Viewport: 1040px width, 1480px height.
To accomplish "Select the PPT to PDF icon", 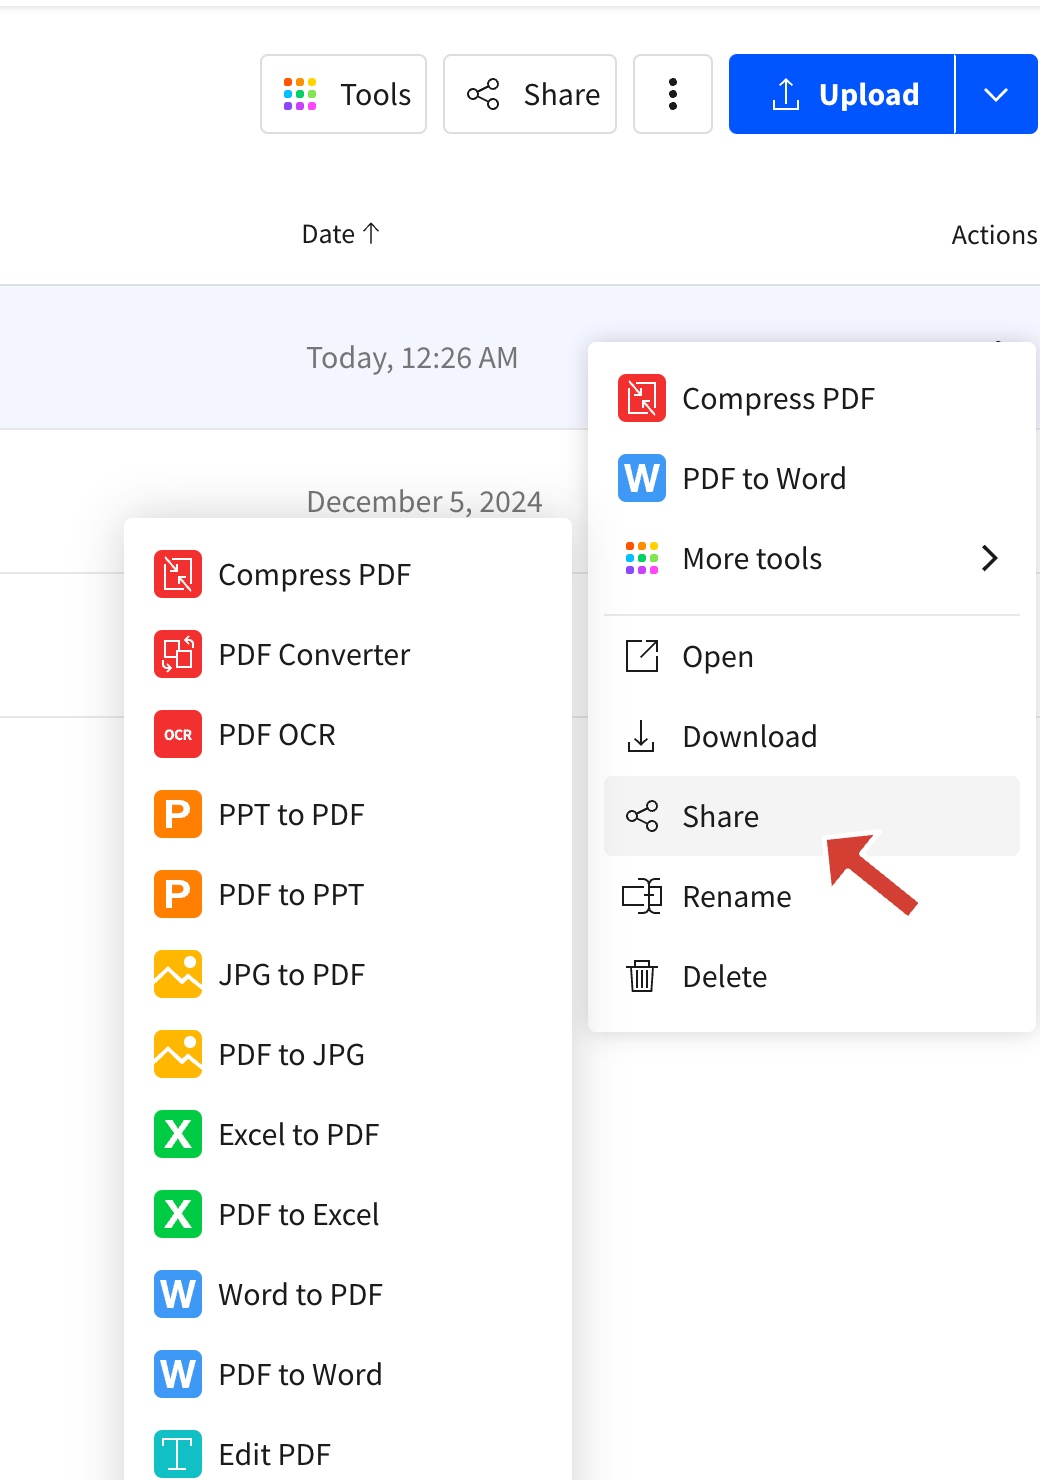I will (177, 814).
